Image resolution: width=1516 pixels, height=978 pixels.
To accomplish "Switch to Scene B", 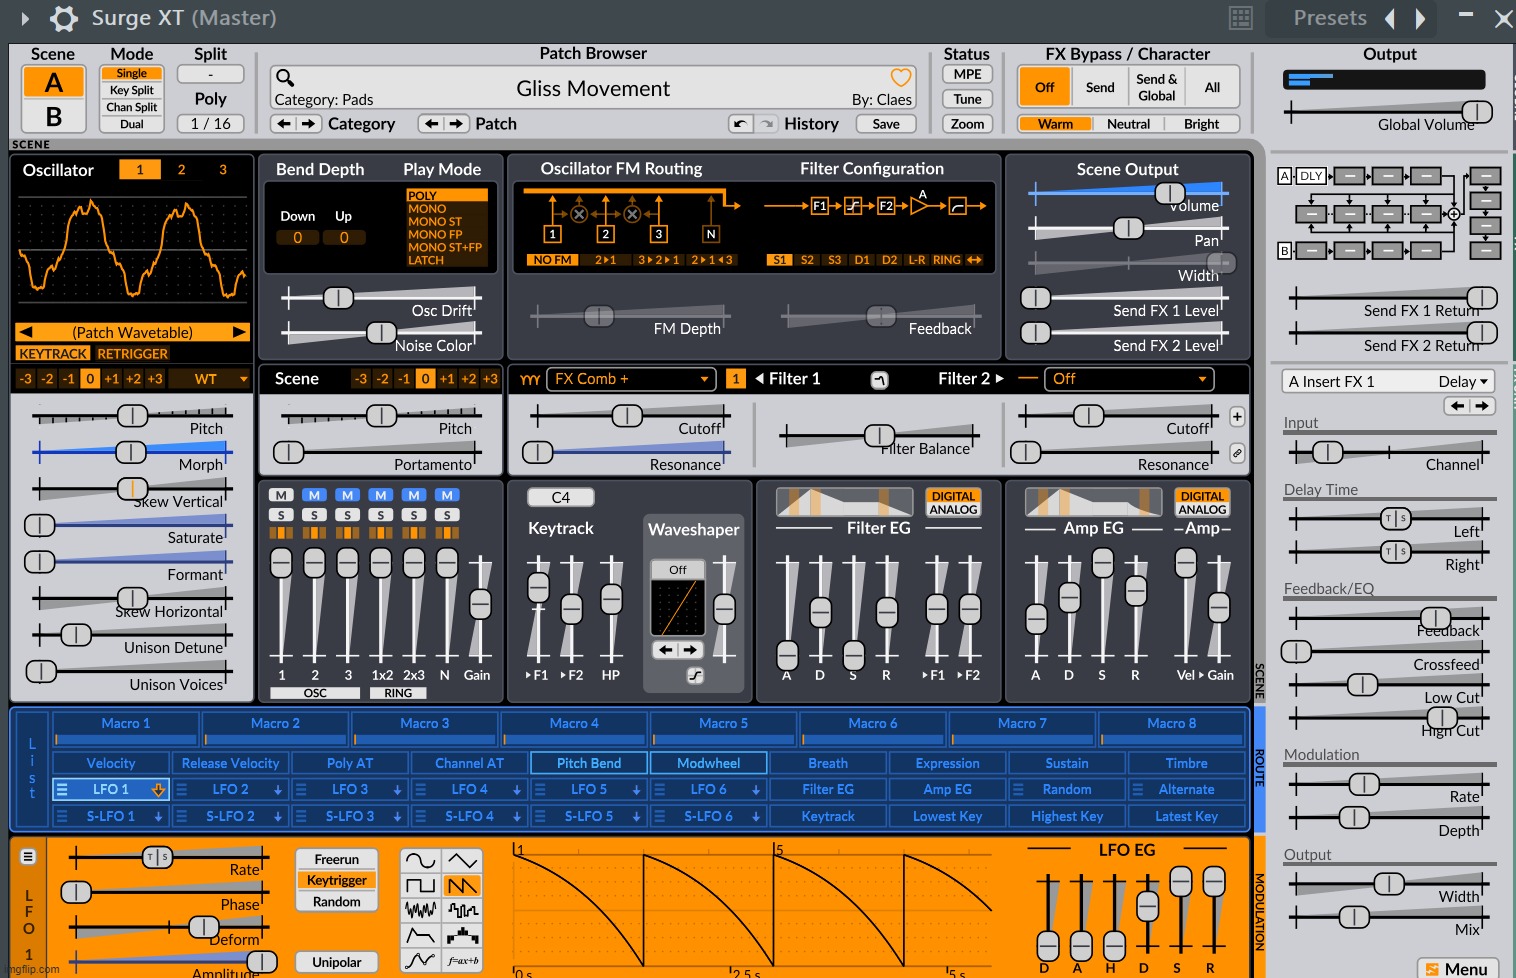I will (54, 117).
